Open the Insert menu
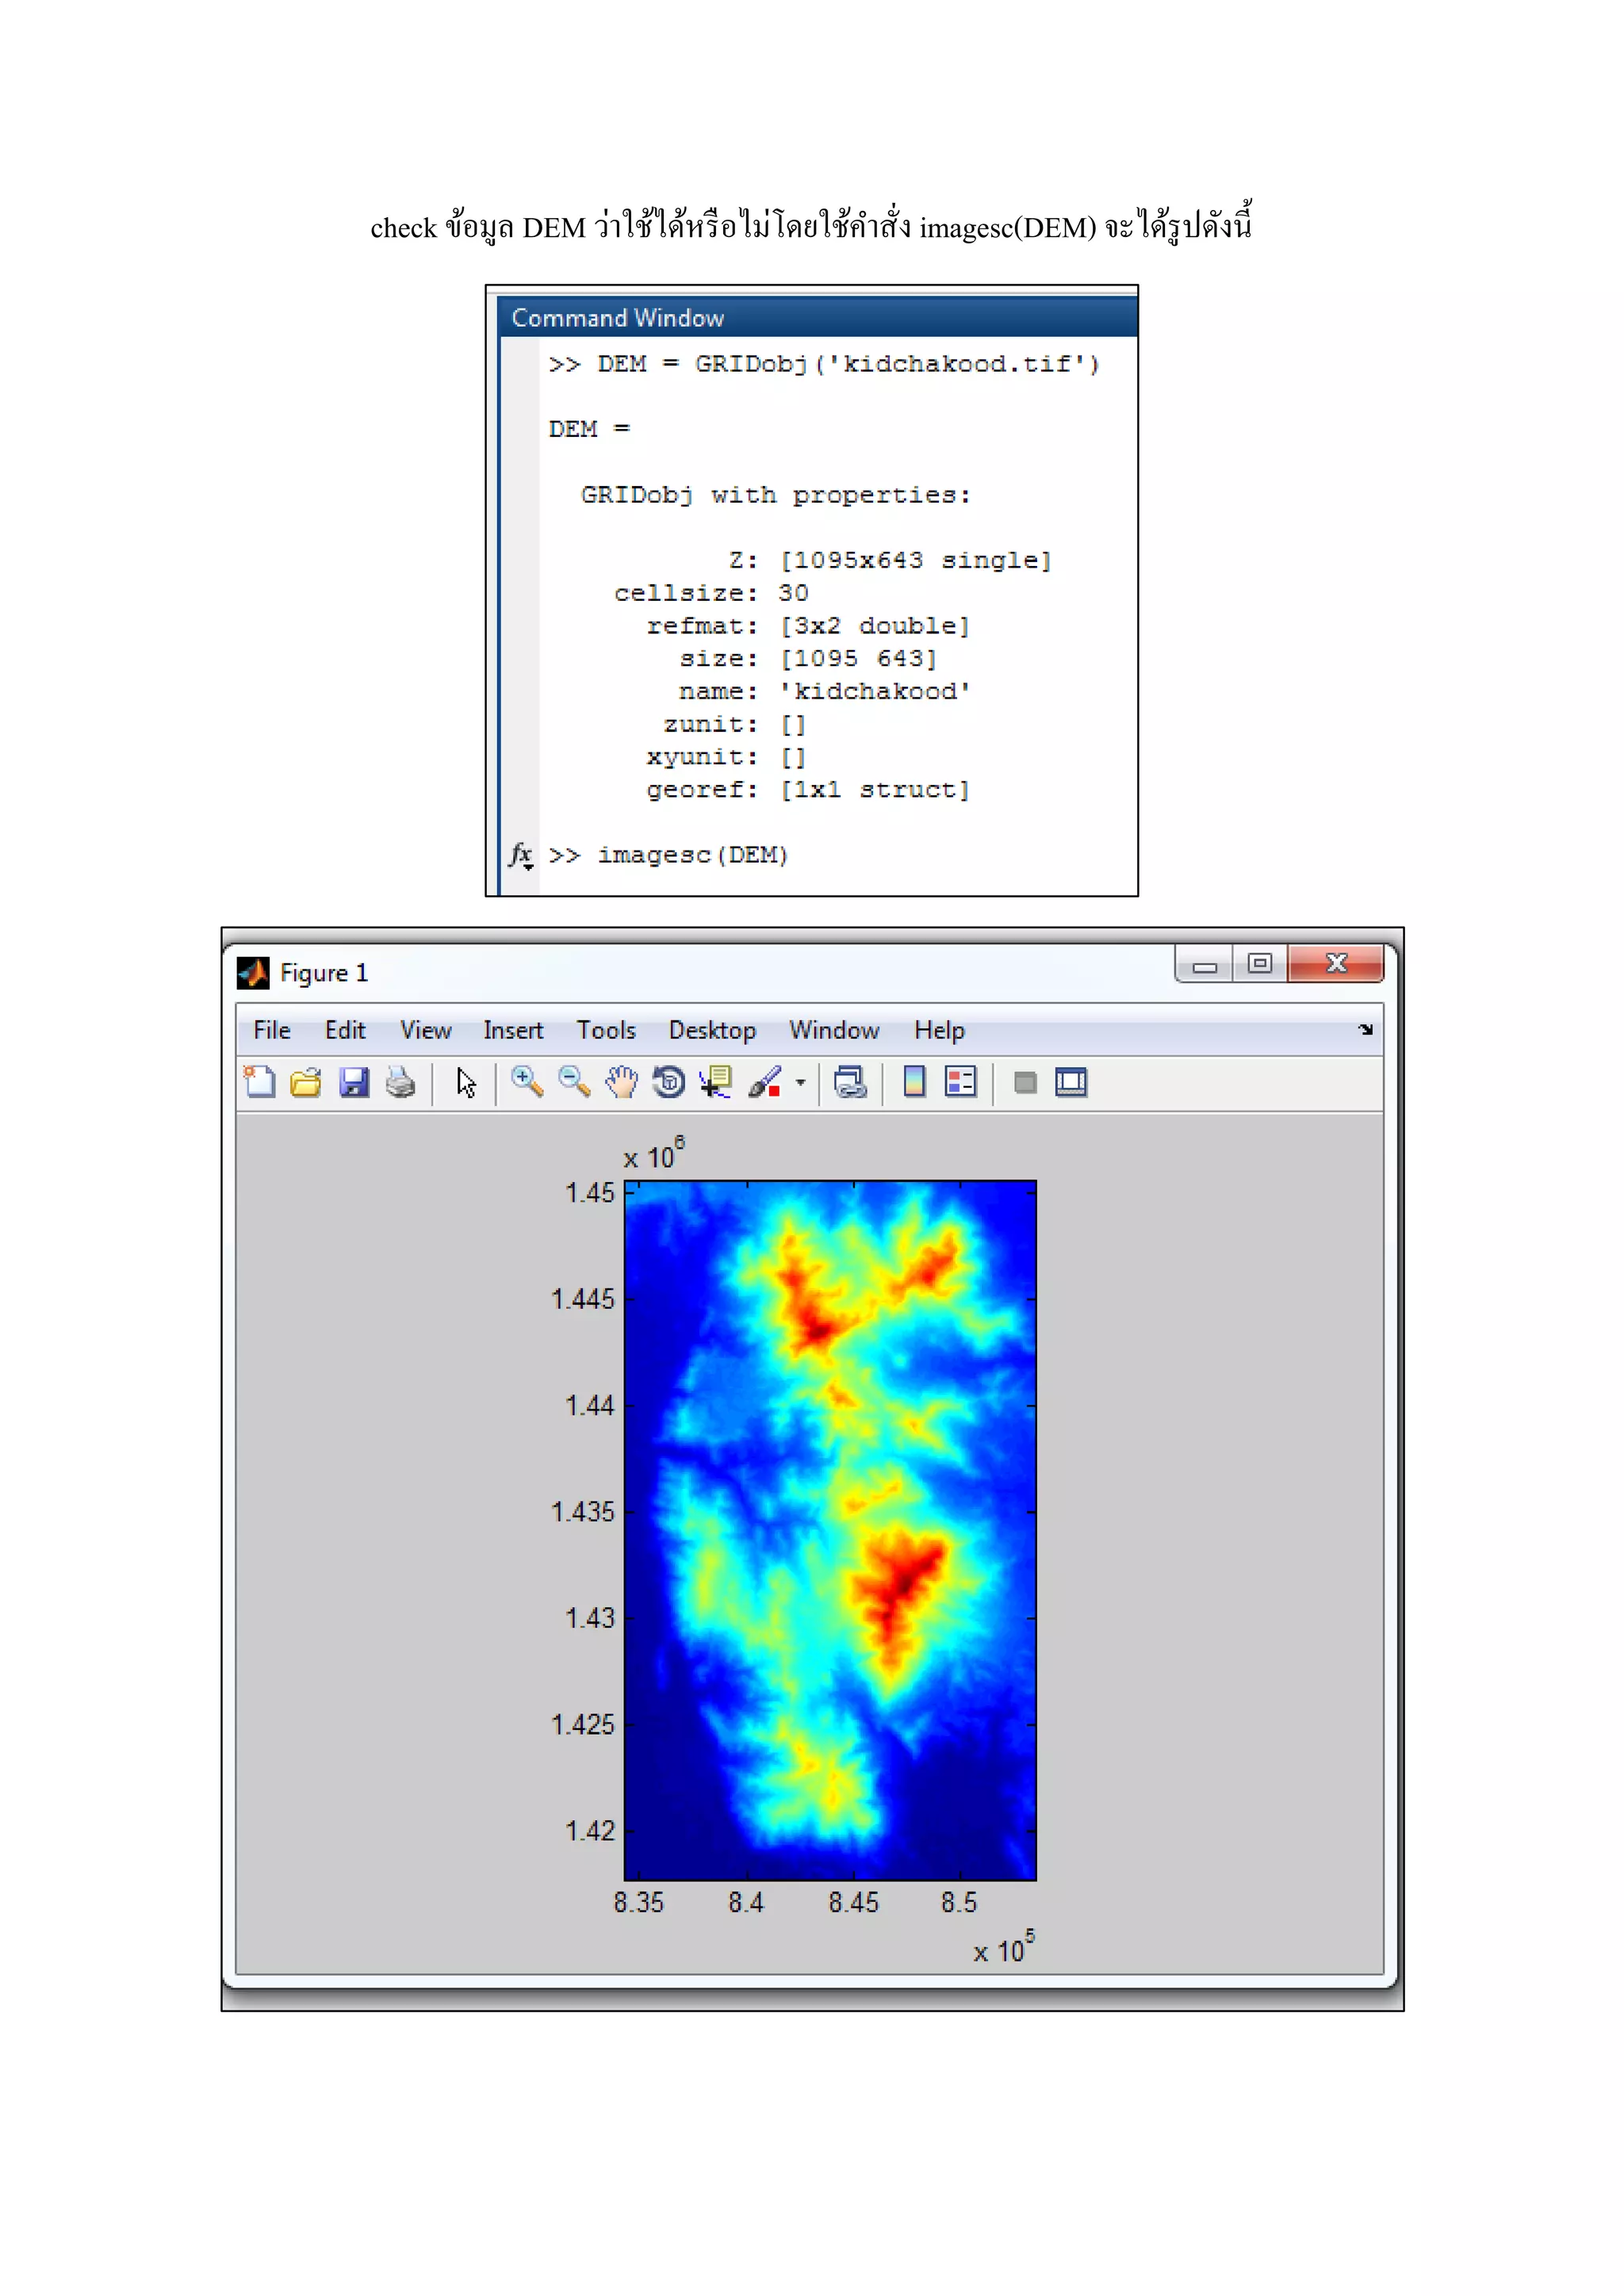 click(x=513, y=1030)
